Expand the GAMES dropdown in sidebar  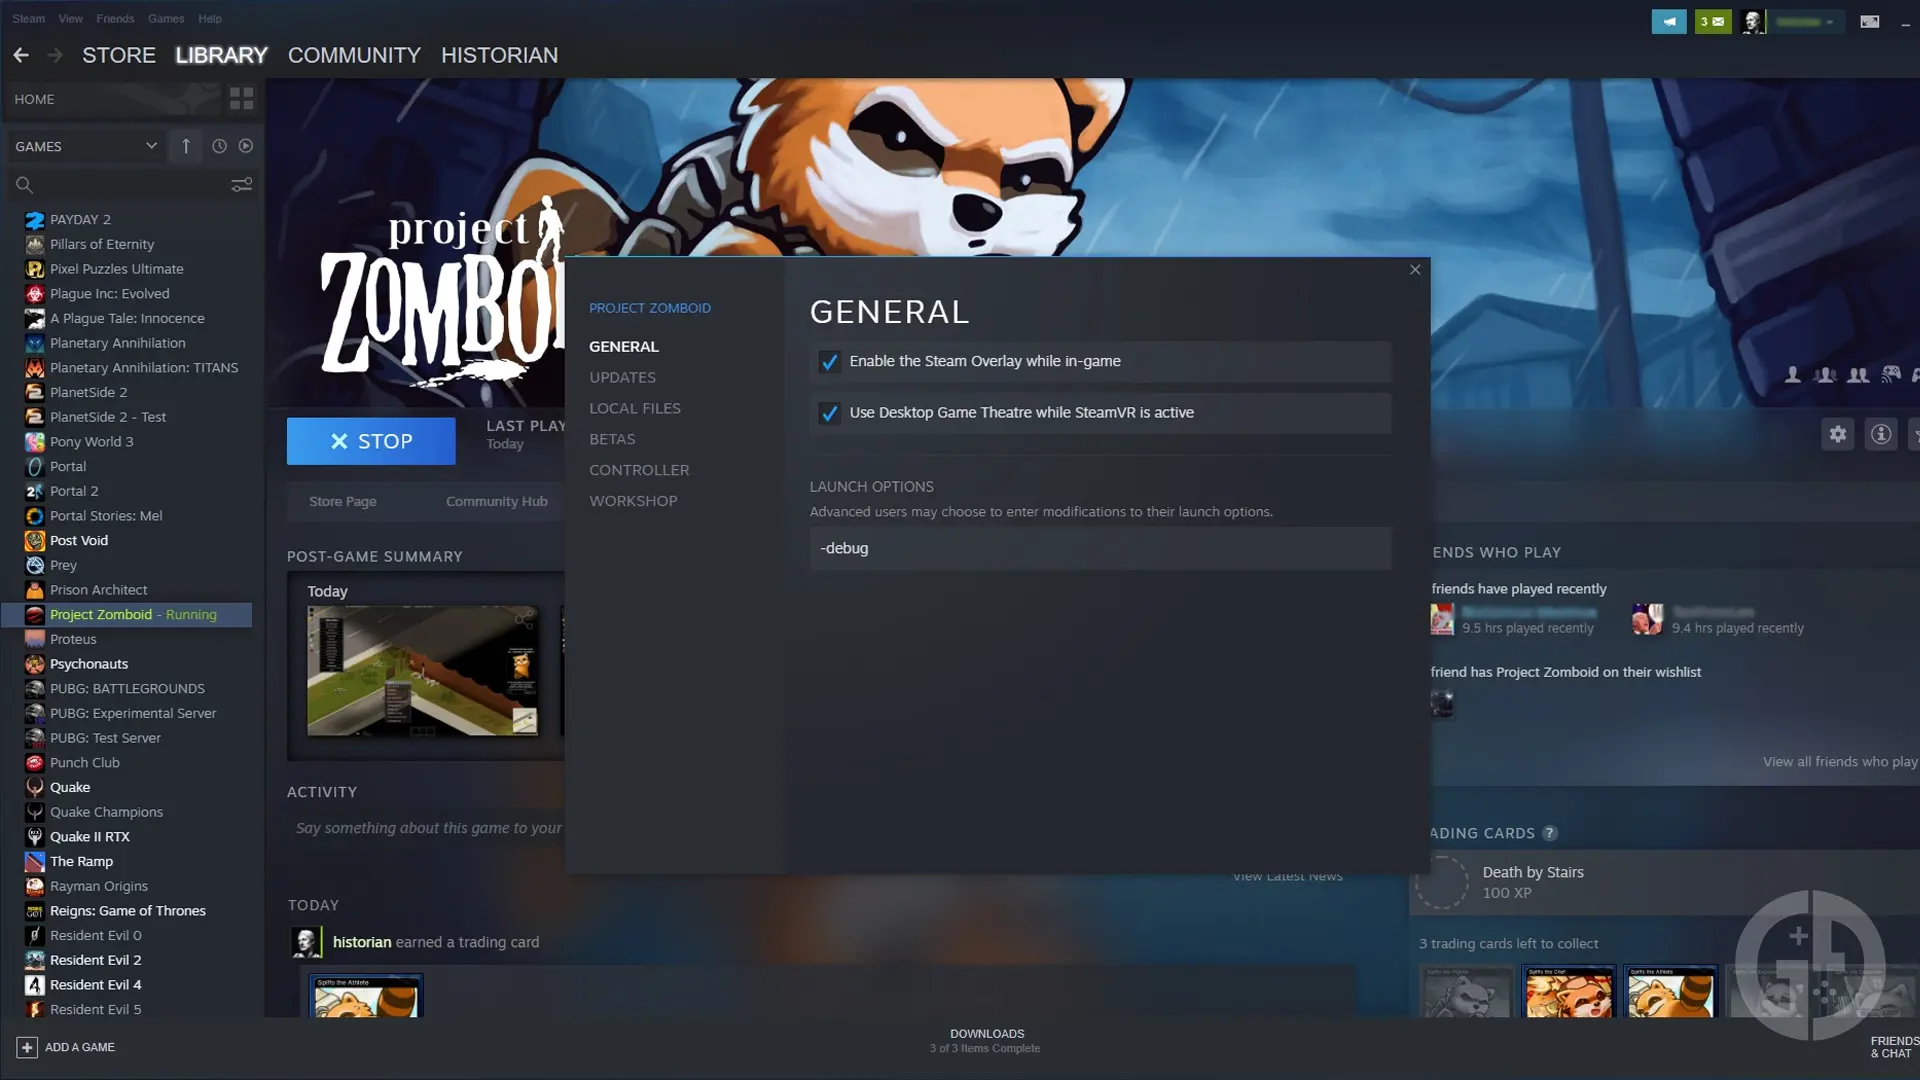149,145
